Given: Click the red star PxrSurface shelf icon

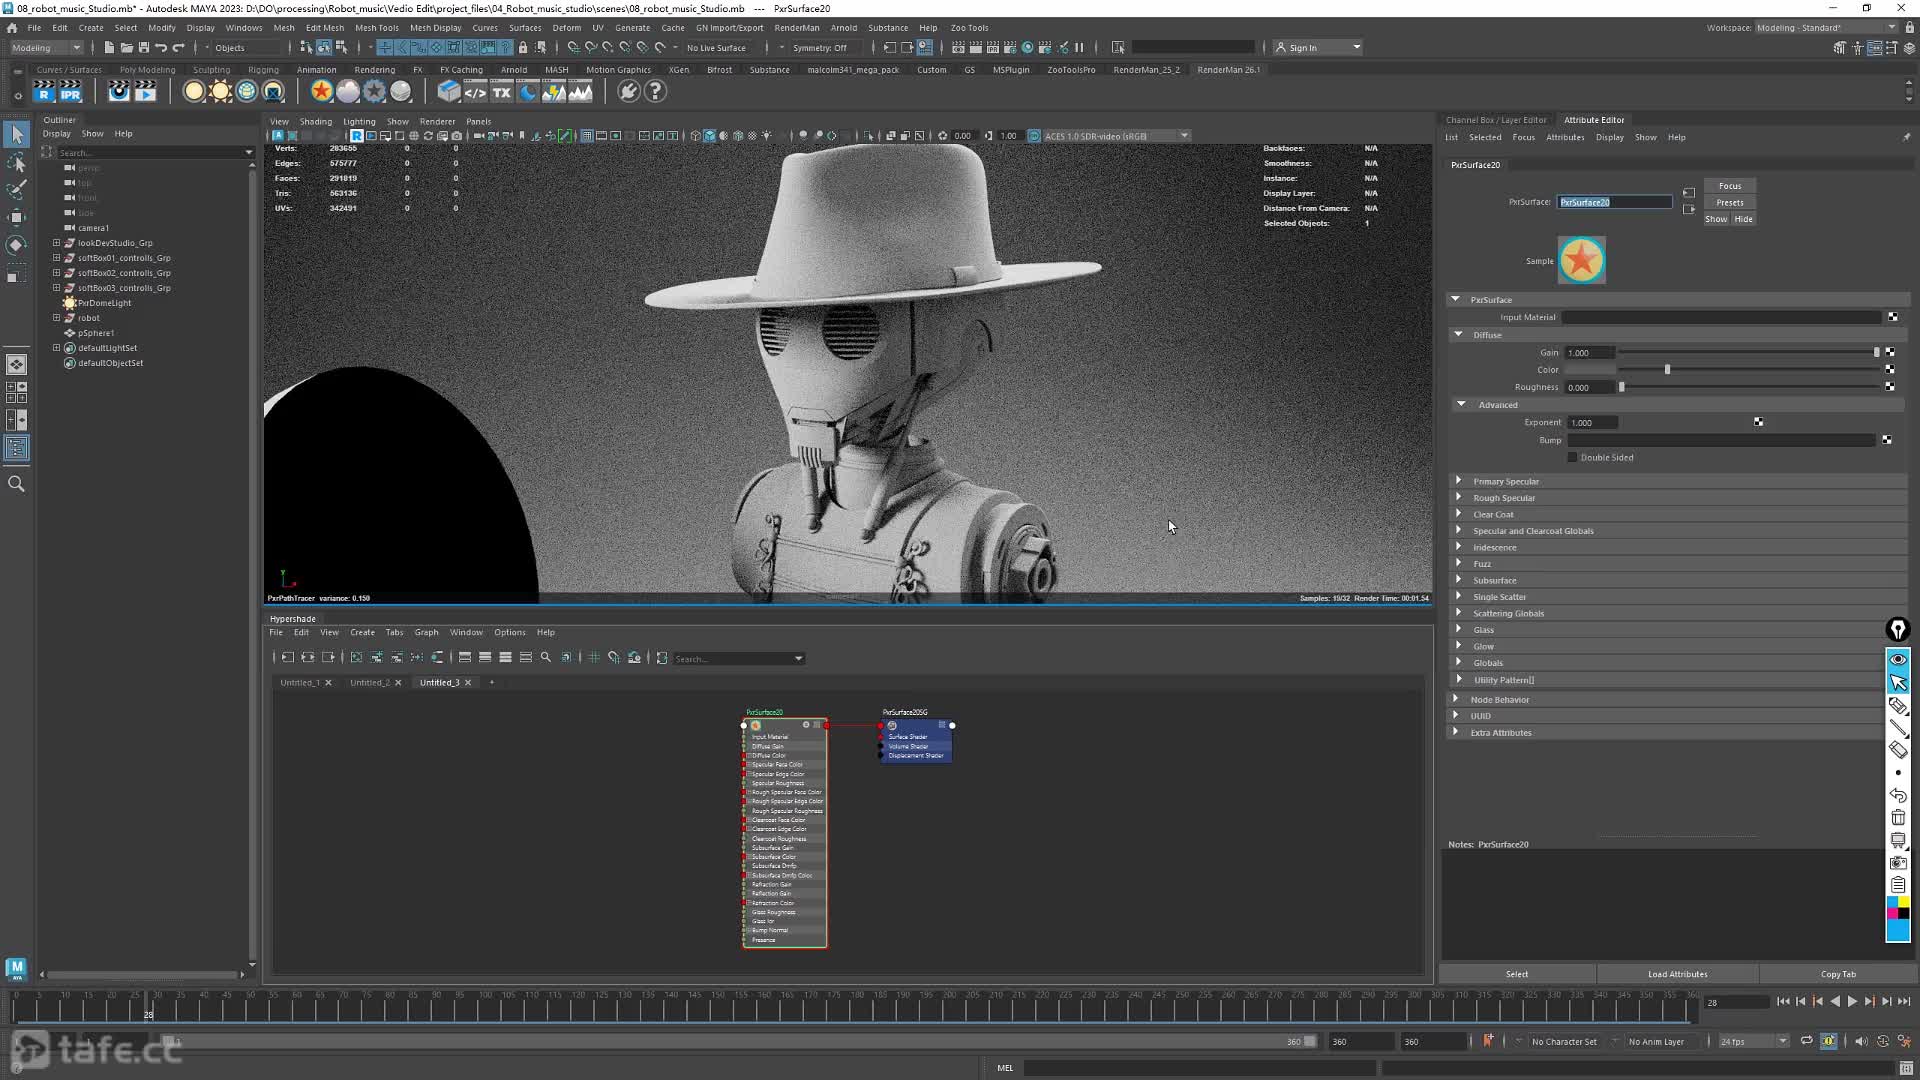Looking at the screenshot, I should 321,92.
